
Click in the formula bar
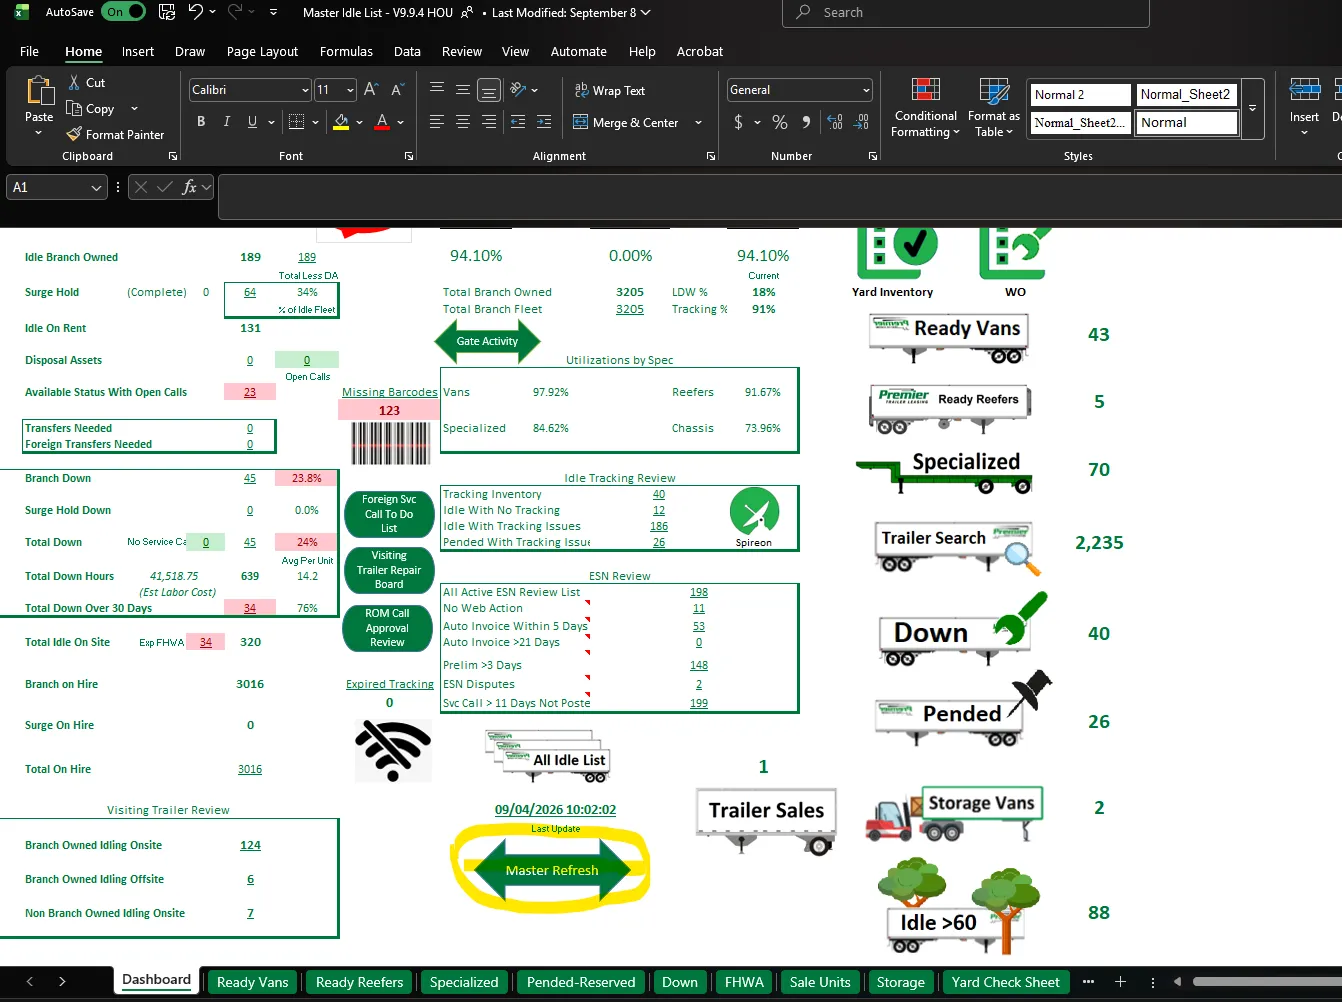tap(780, 196)
